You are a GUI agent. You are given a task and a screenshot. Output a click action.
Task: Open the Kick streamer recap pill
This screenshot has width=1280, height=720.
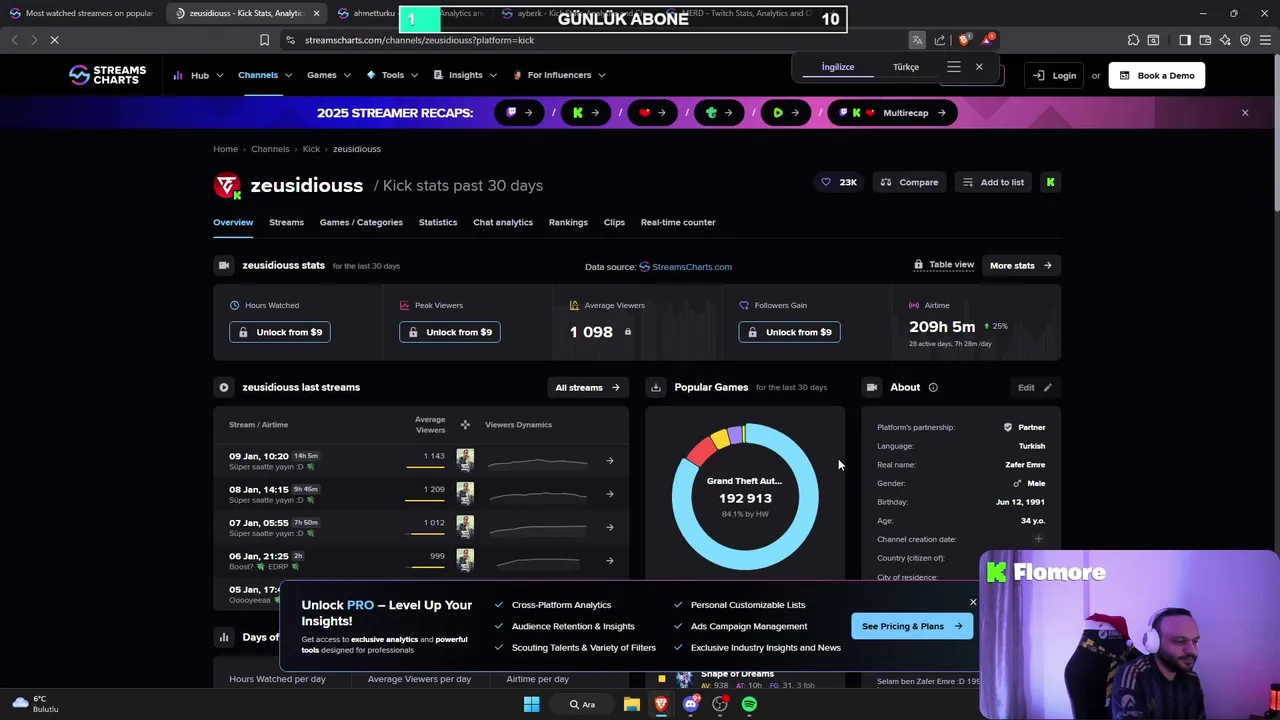coord(586,113)
